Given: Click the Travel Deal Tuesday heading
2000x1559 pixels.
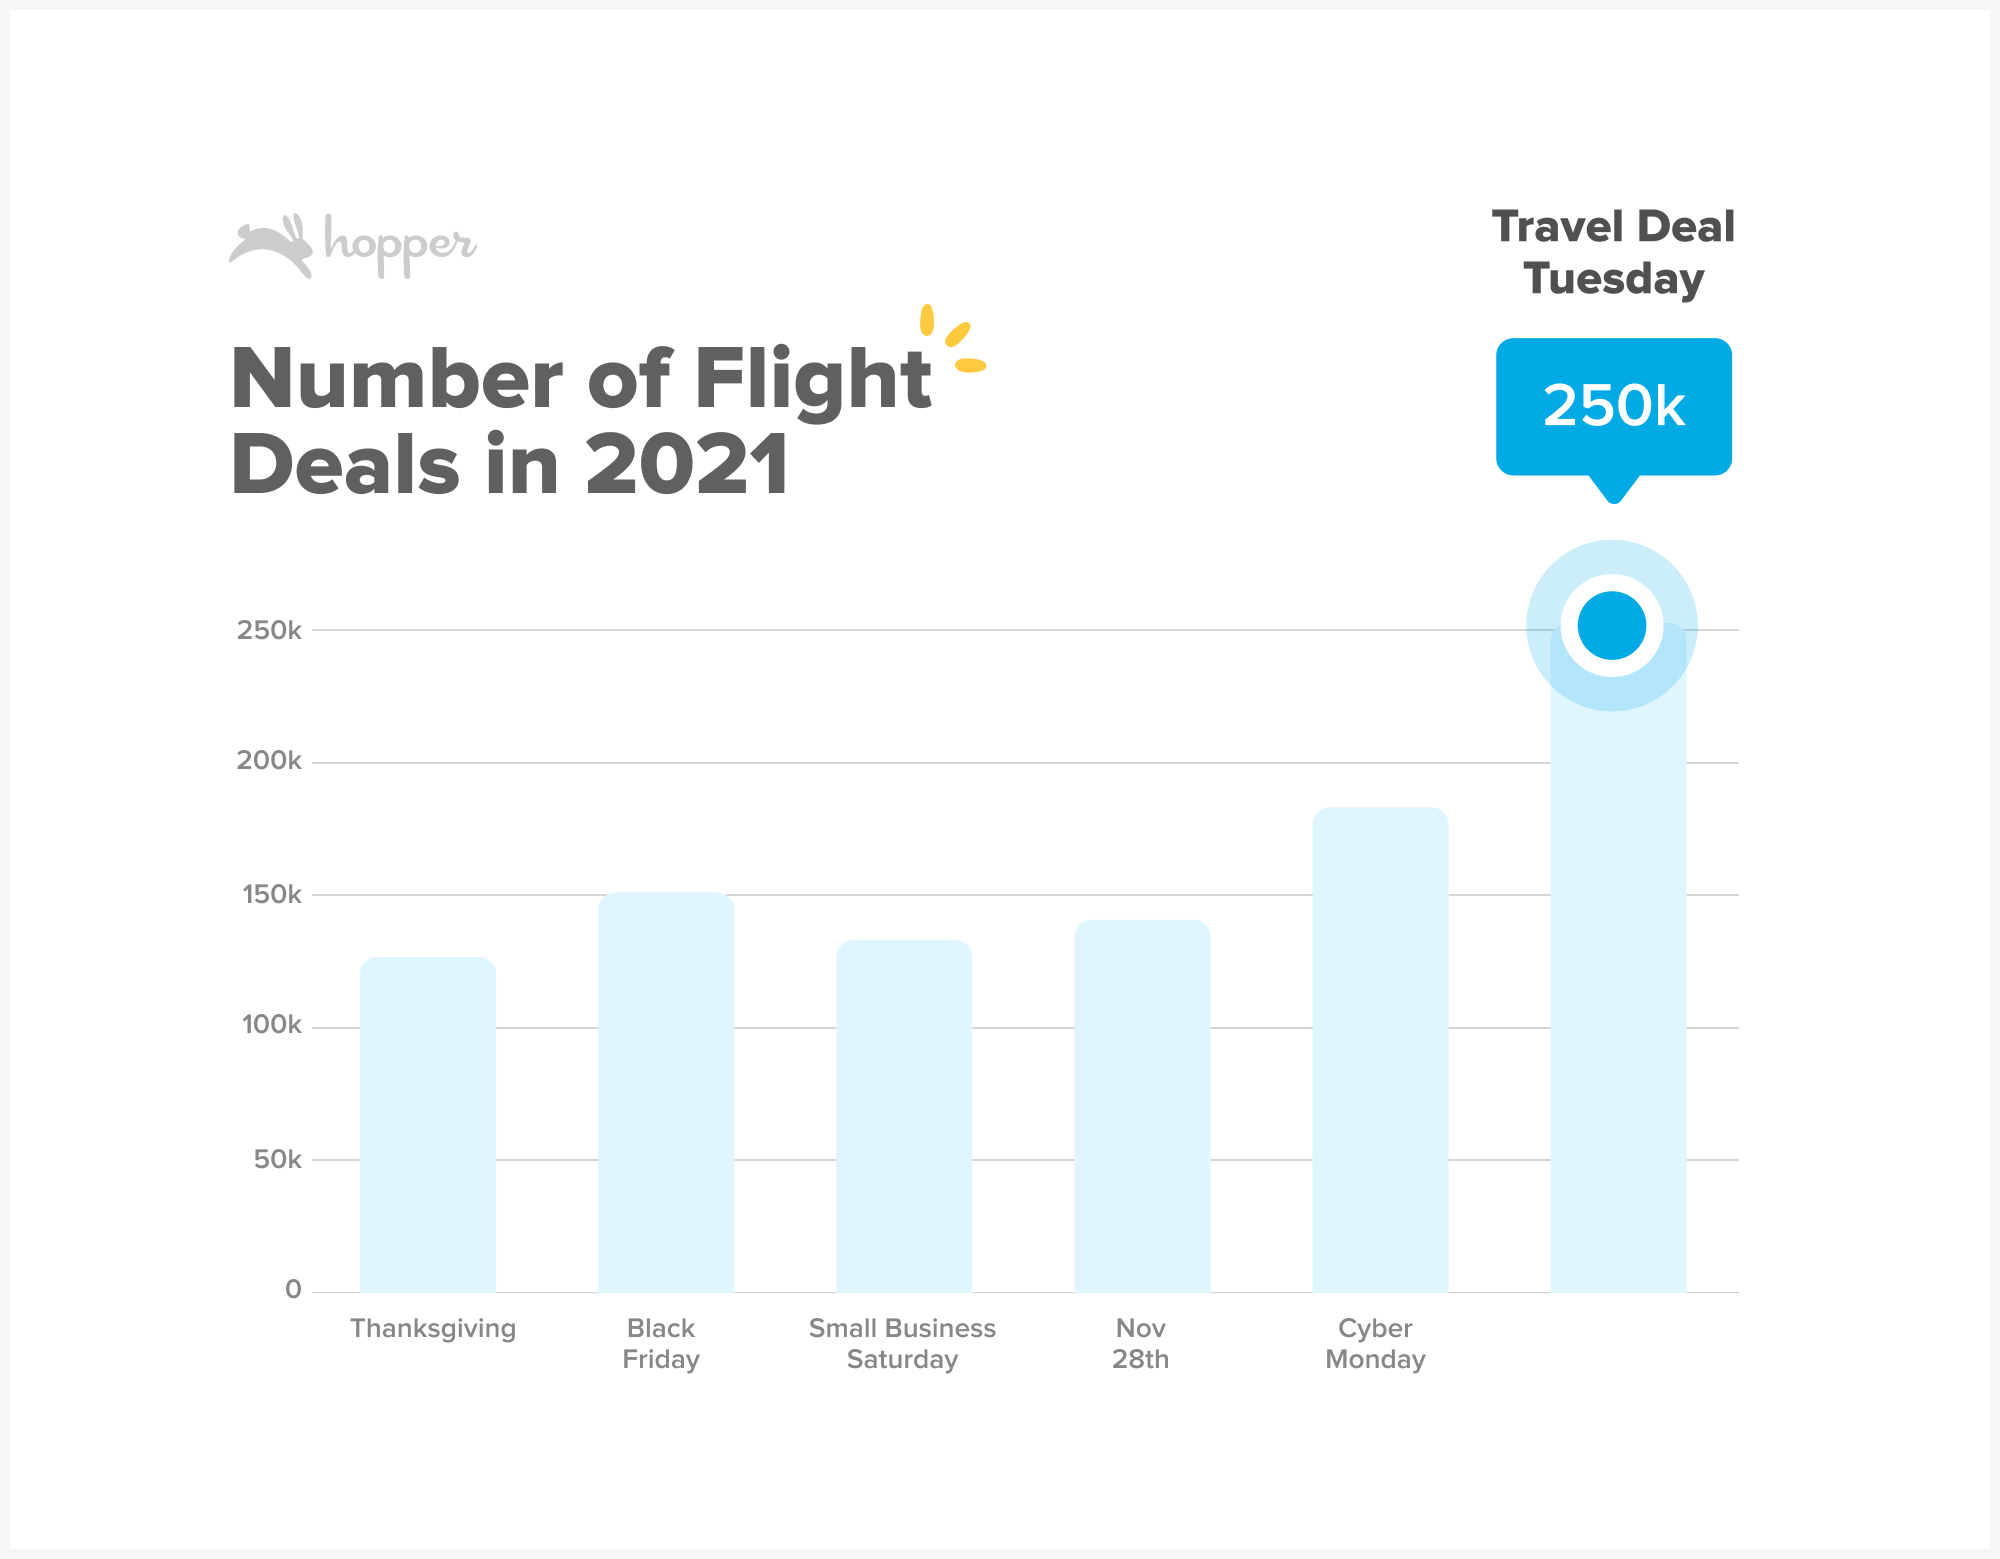Looking at the screenshot, I should click(x=1613, y=252).
